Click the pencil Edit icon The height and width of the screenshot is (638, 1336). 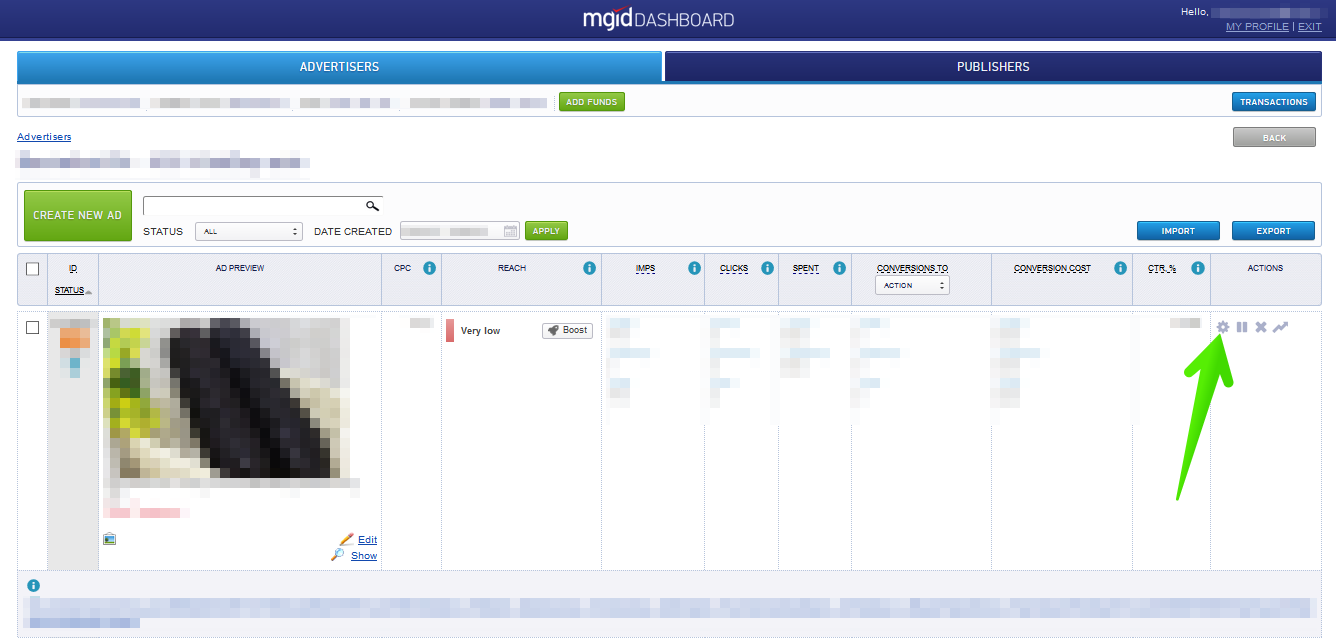[347, 539]
